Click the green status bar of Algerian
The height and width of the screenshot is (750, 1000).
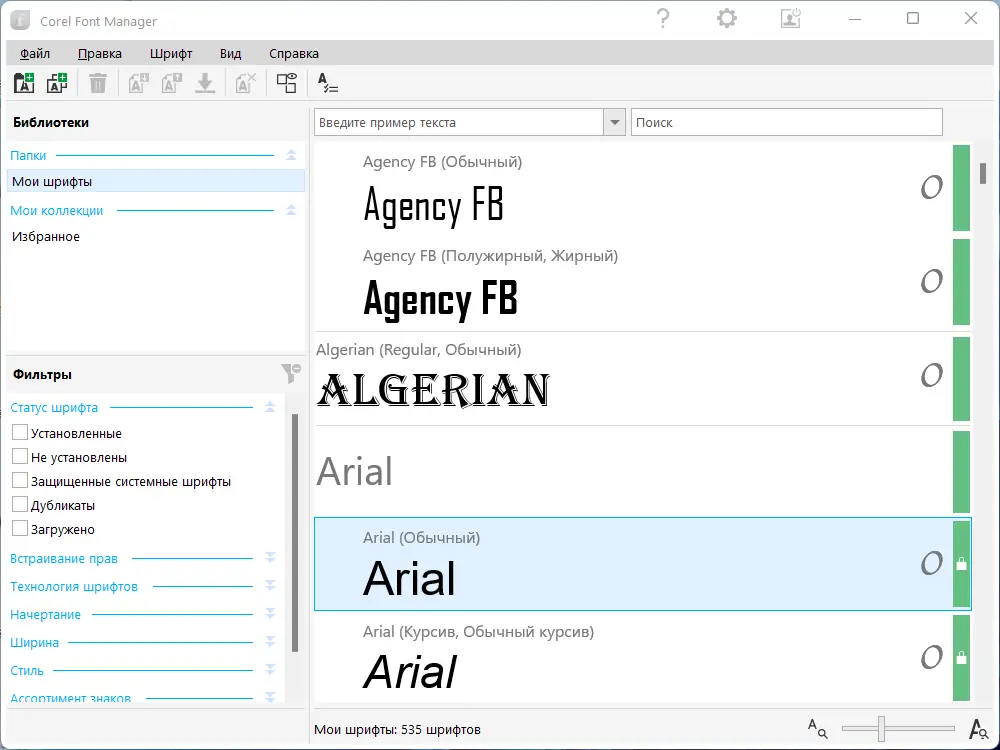coord(961,379)
